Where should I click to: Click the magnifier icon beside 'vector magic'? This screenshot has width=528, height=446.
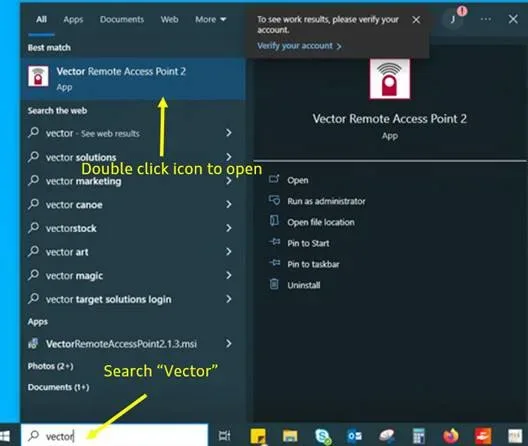tap(33, 275)
